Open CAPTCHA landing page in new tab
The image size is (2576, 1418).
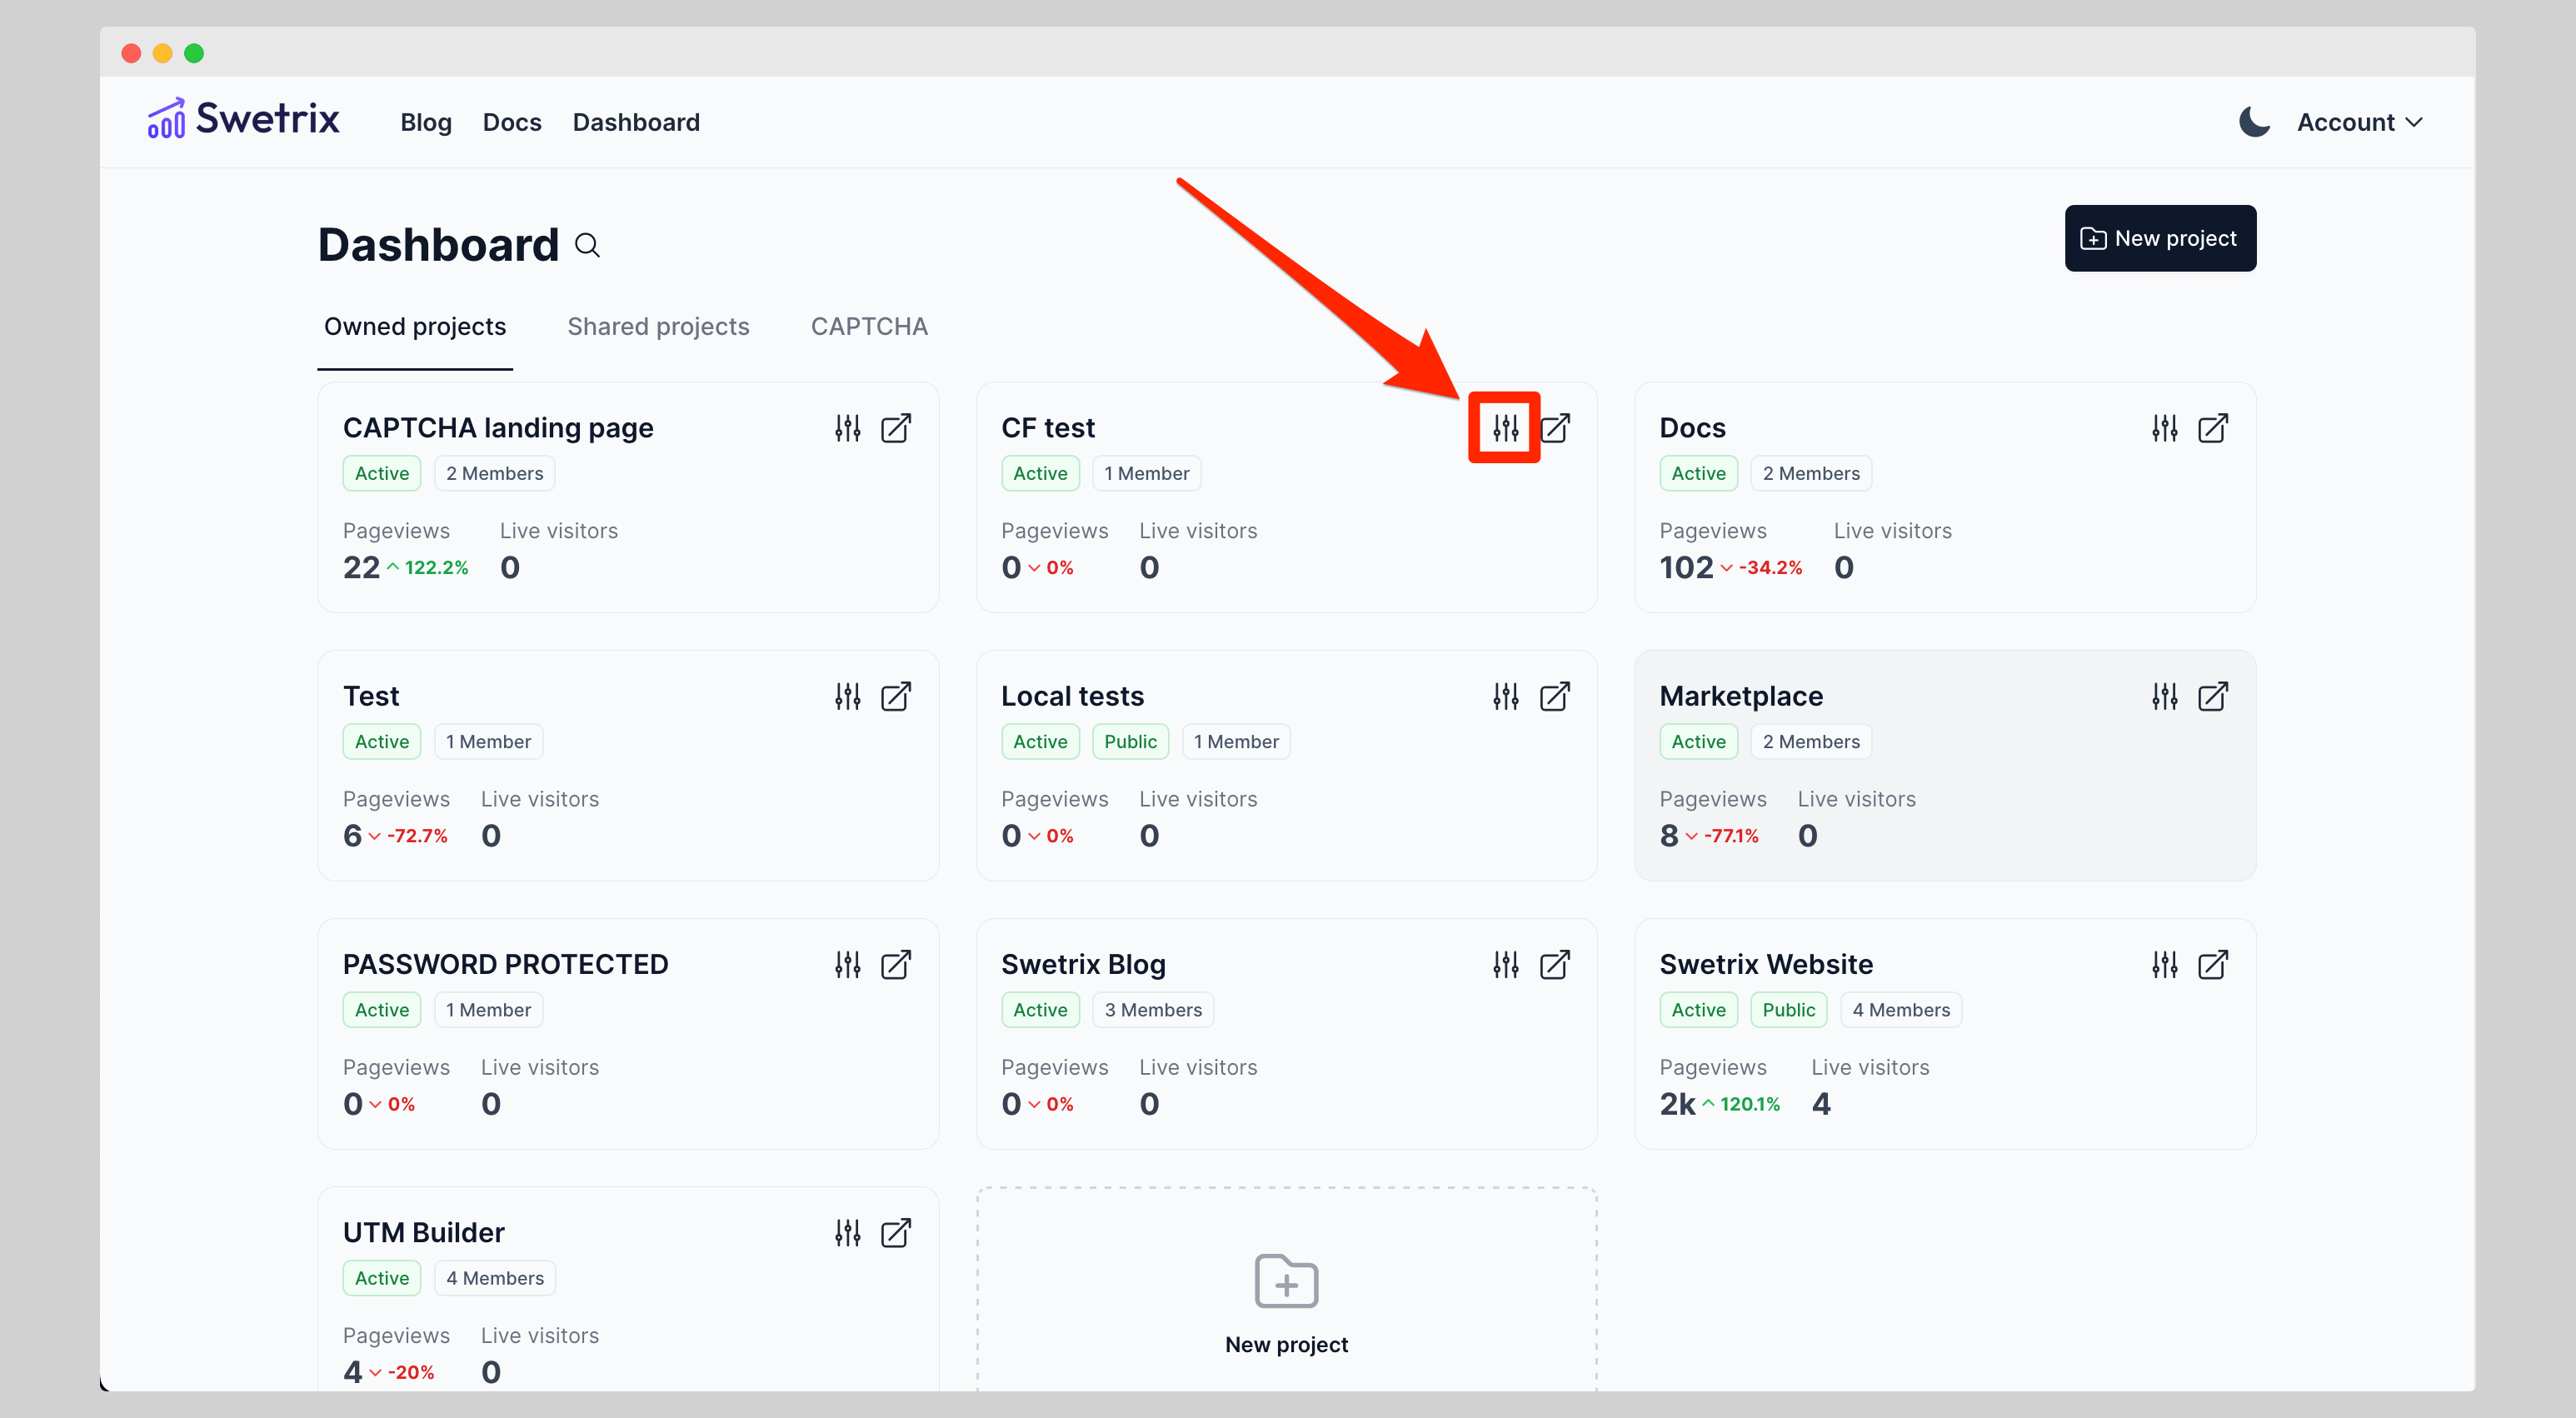point(895,428)
